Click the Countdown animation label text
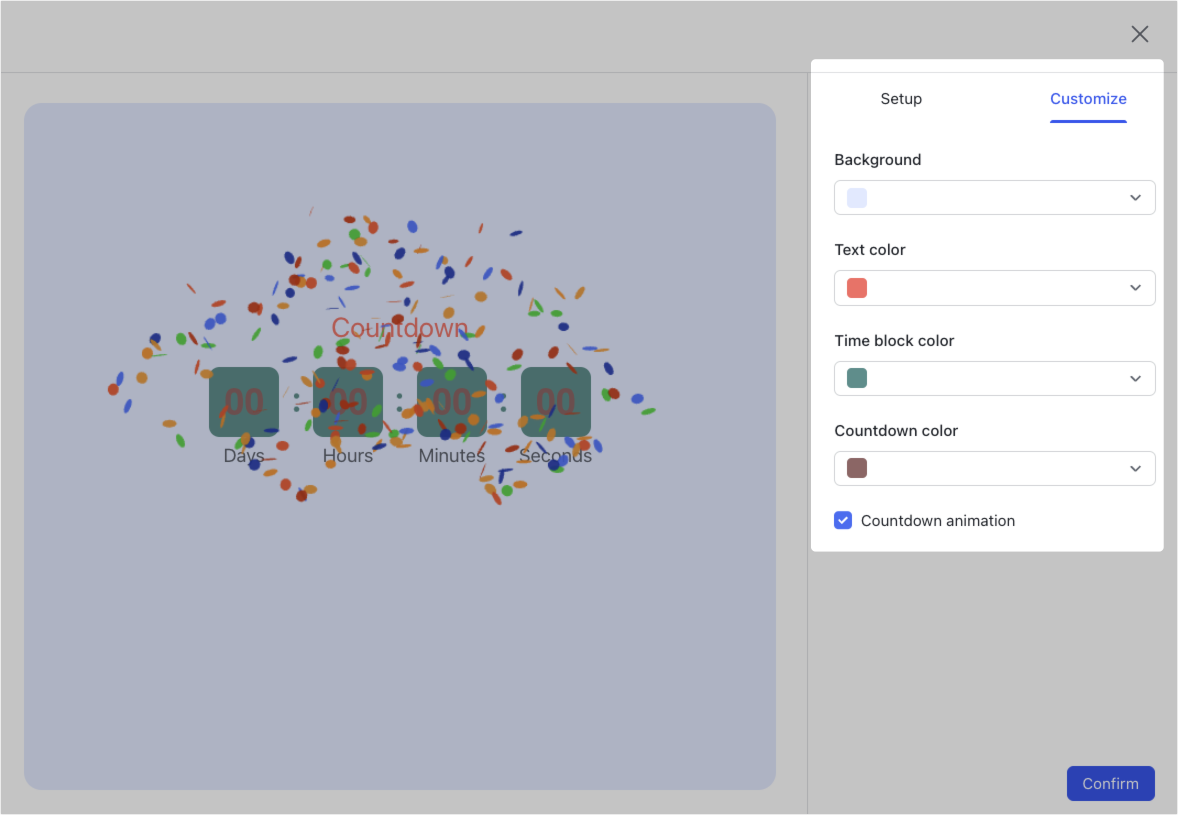This screenshot has height=815, width=1178. [x=938, y=521]
